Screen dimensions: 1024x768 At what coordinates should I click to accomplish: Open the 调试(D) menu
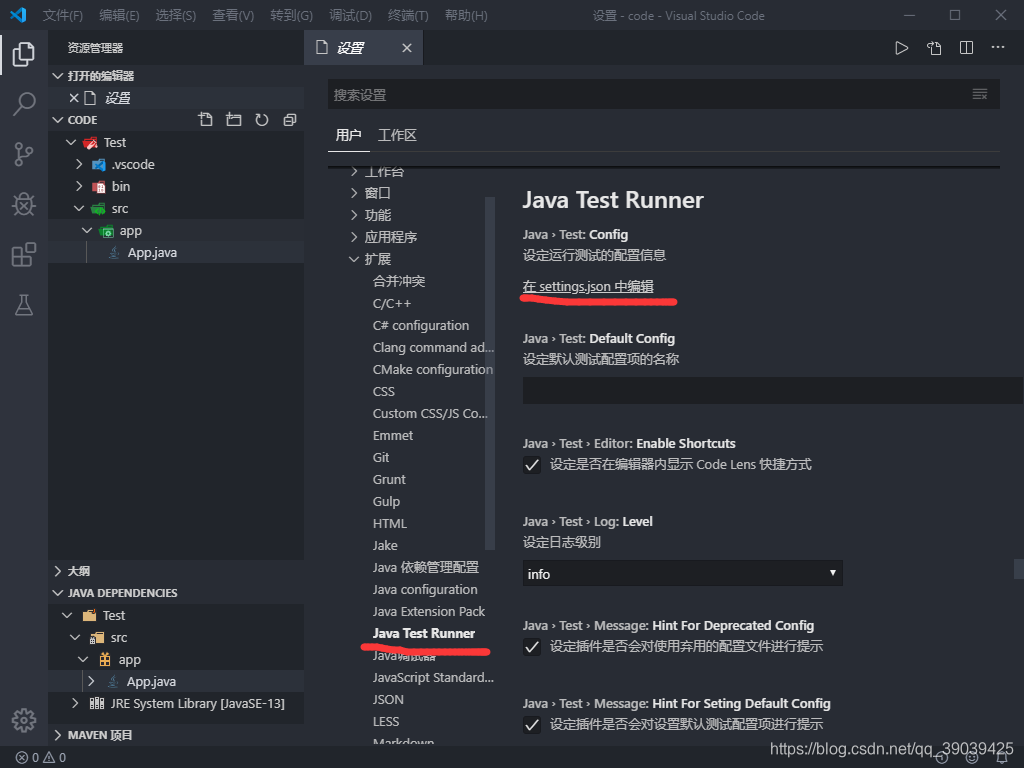coord(351,15)
